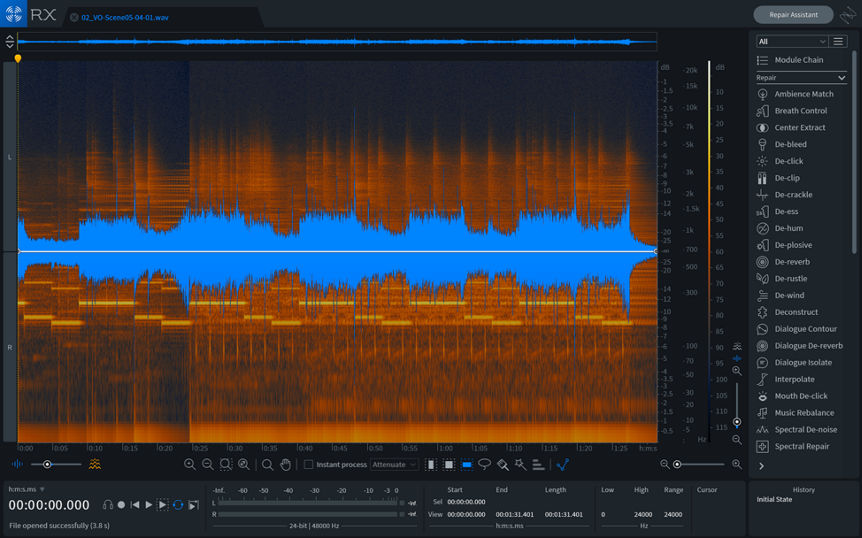Toggle loop playback button
This screenshot has height=538, width=862.
(177, 505)
